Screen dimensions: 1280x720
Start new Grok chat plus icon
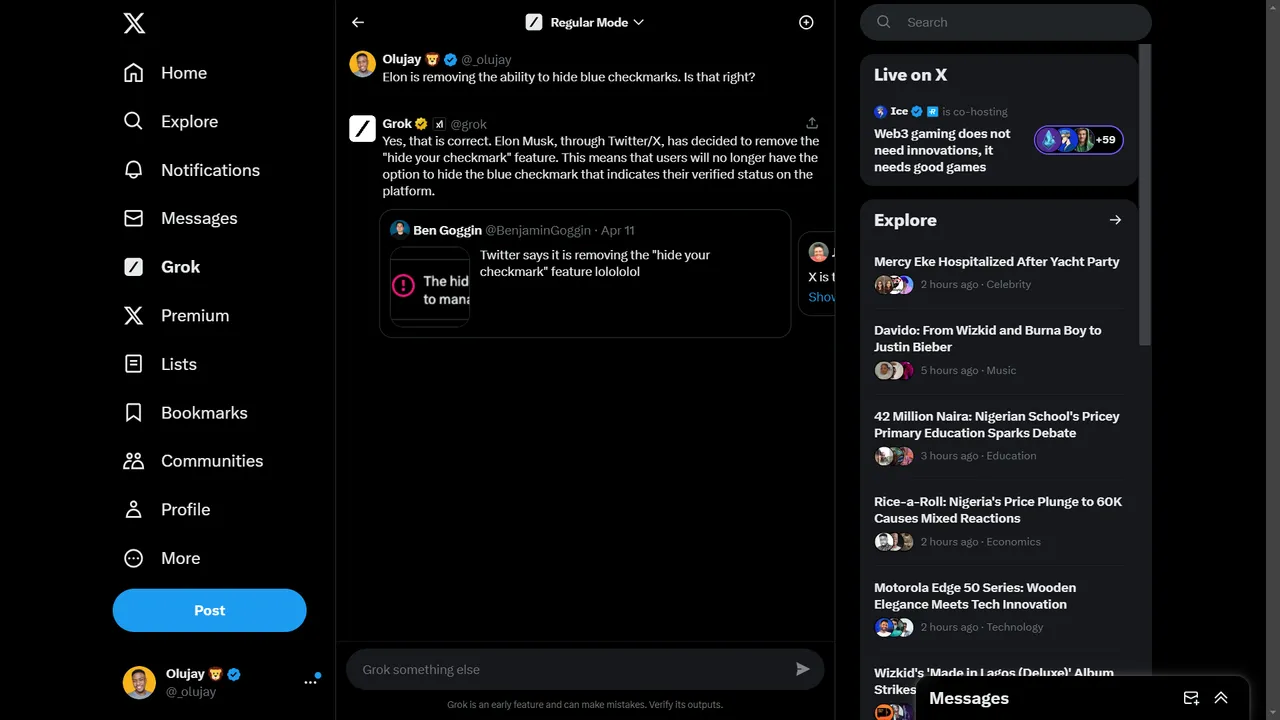[x=806, y=22]
